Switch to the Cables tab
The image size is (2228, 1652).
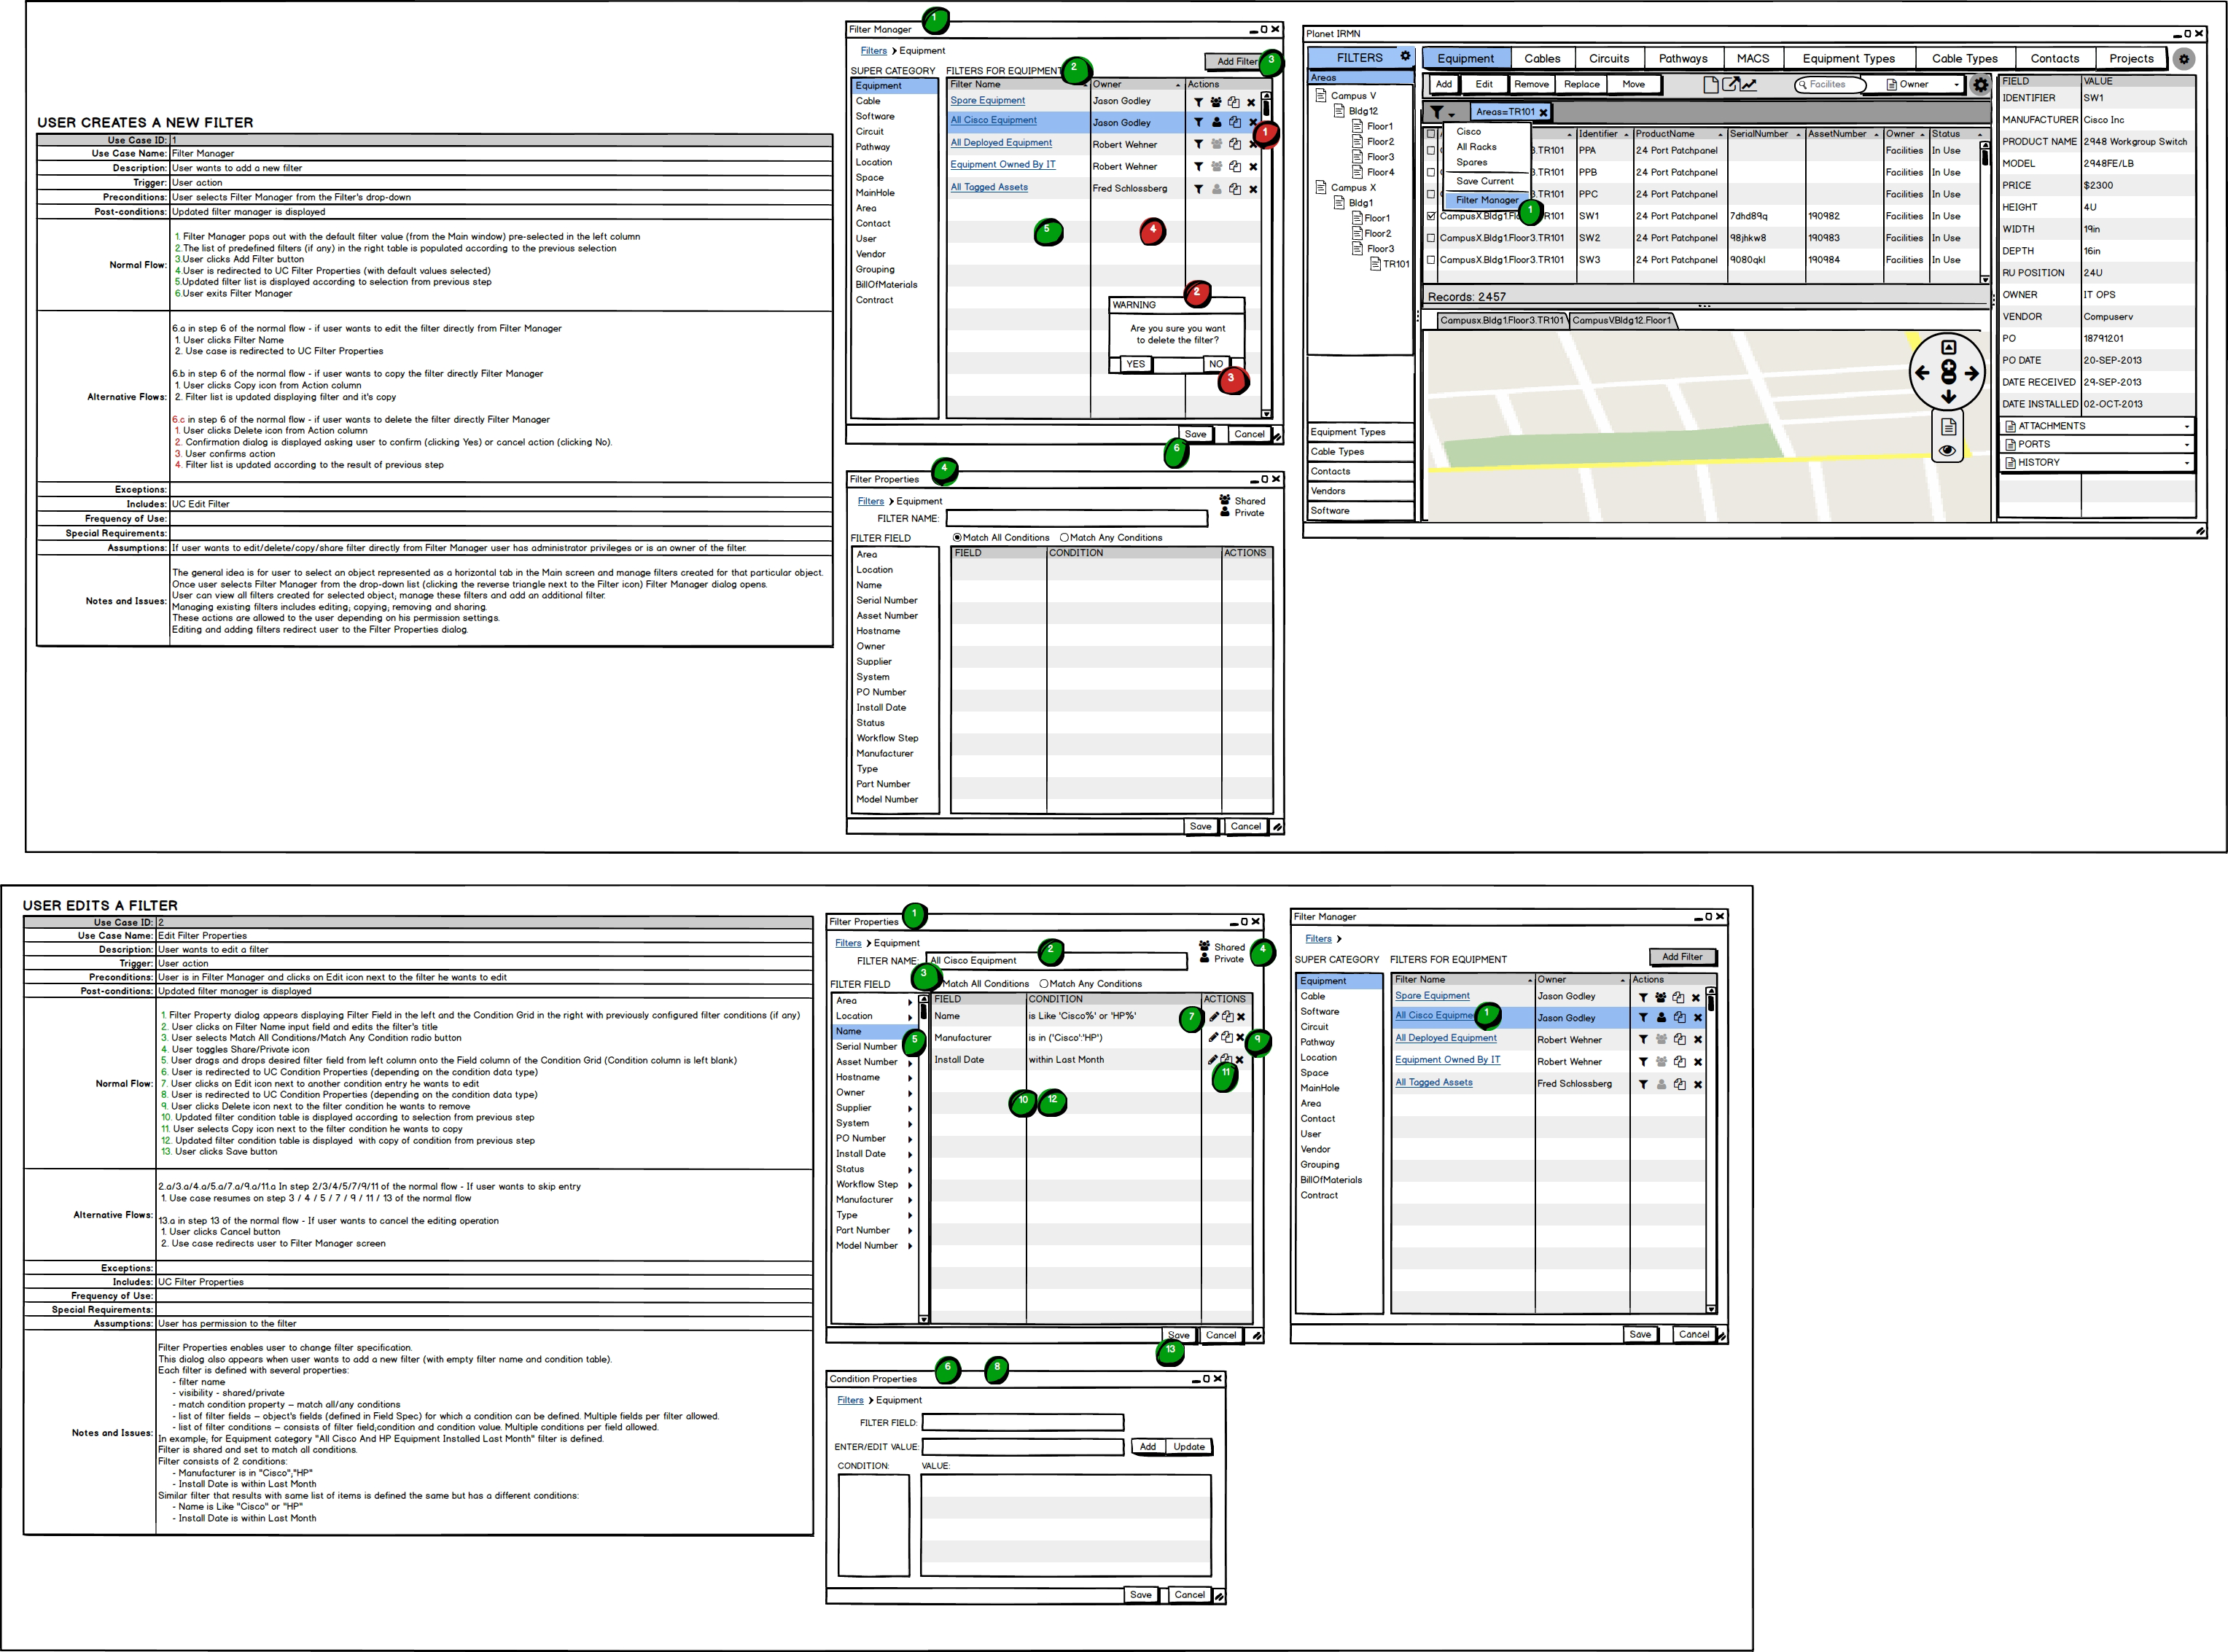coord(1542,59)
